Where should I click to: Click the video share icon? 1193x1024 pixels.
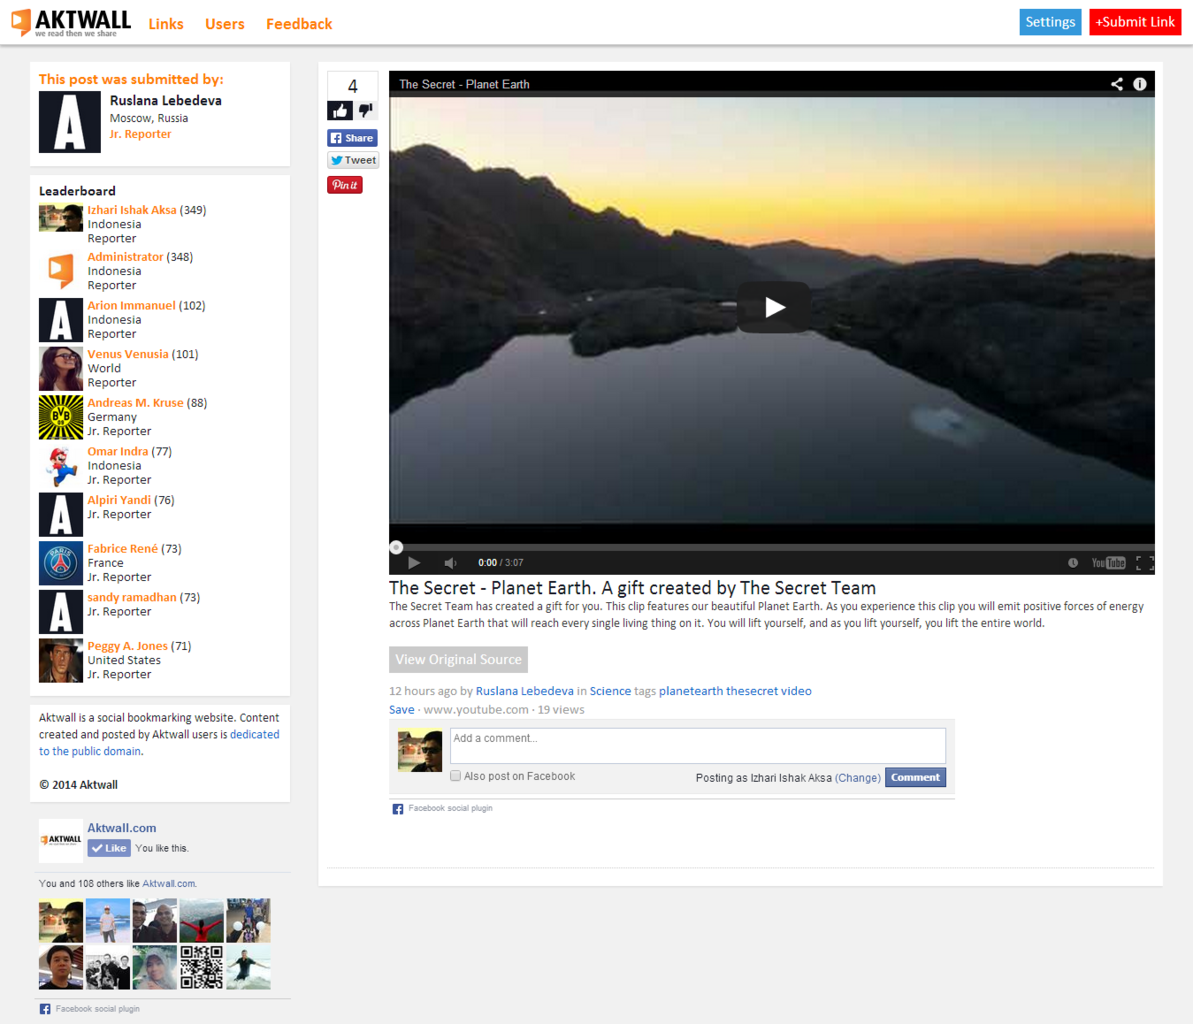click(1116, 84)
